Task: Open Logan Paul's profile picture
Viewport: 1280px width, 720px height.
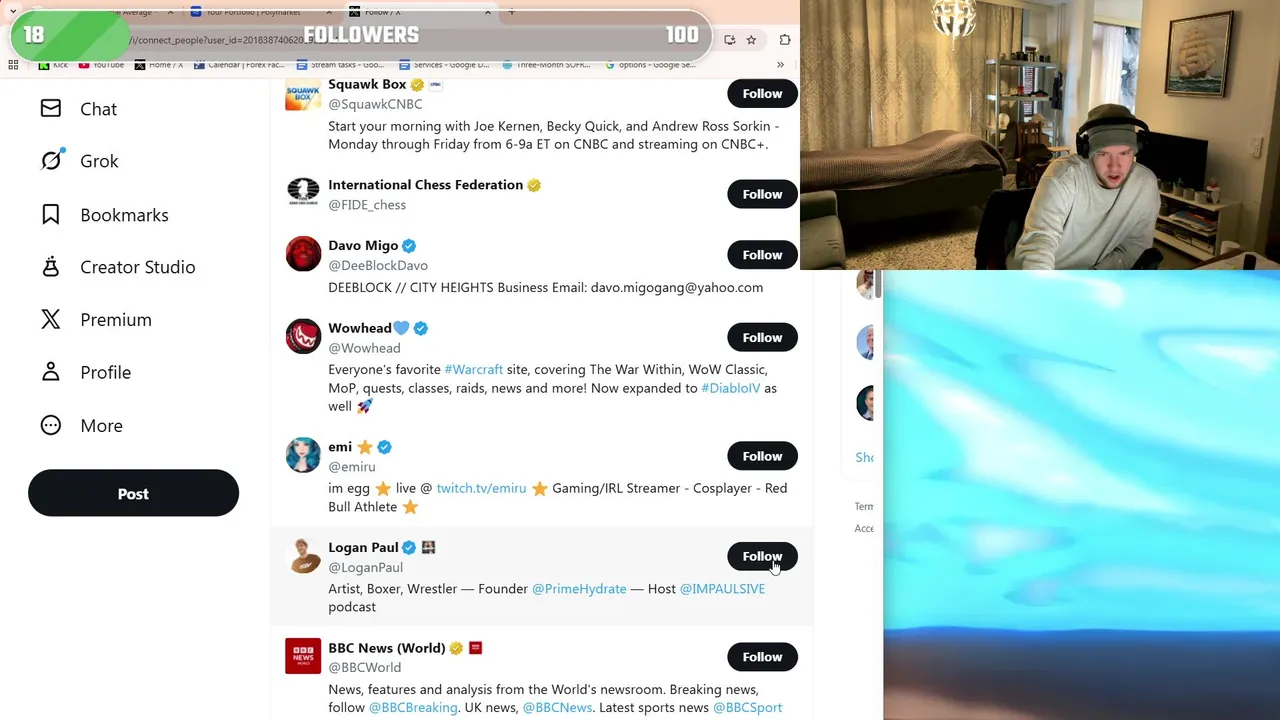Action: pyautogui.click(x=303, y=555)
